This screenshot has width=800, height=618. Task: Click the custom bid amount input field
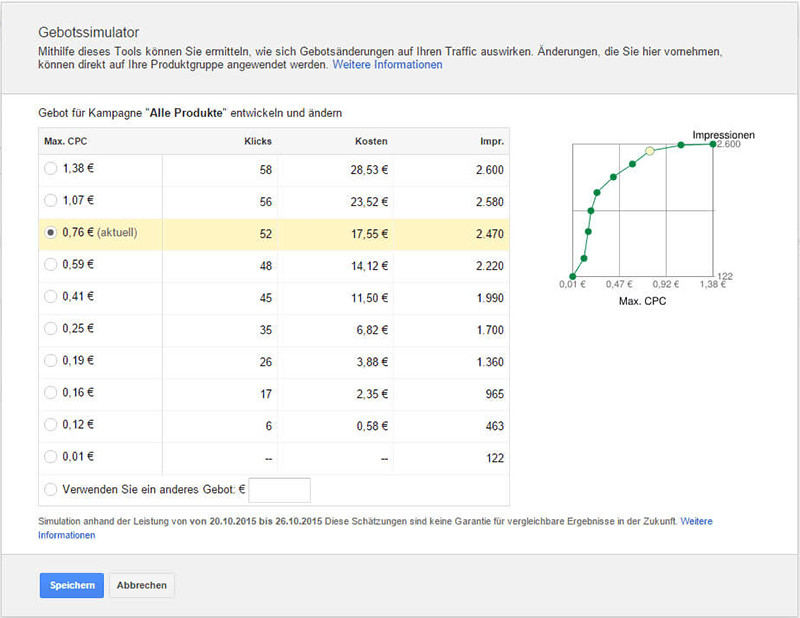click(279, 490)
